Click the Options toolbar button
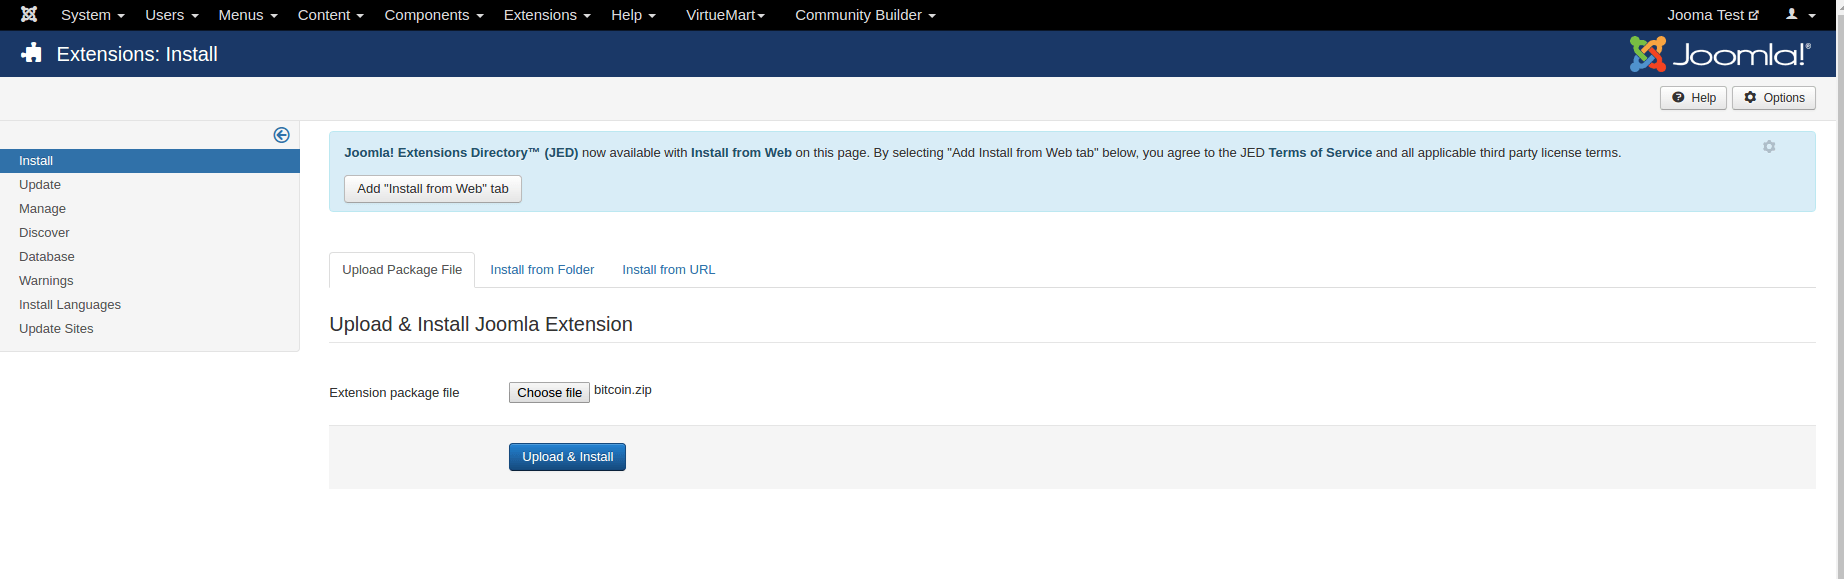 tap(1774, 98)
